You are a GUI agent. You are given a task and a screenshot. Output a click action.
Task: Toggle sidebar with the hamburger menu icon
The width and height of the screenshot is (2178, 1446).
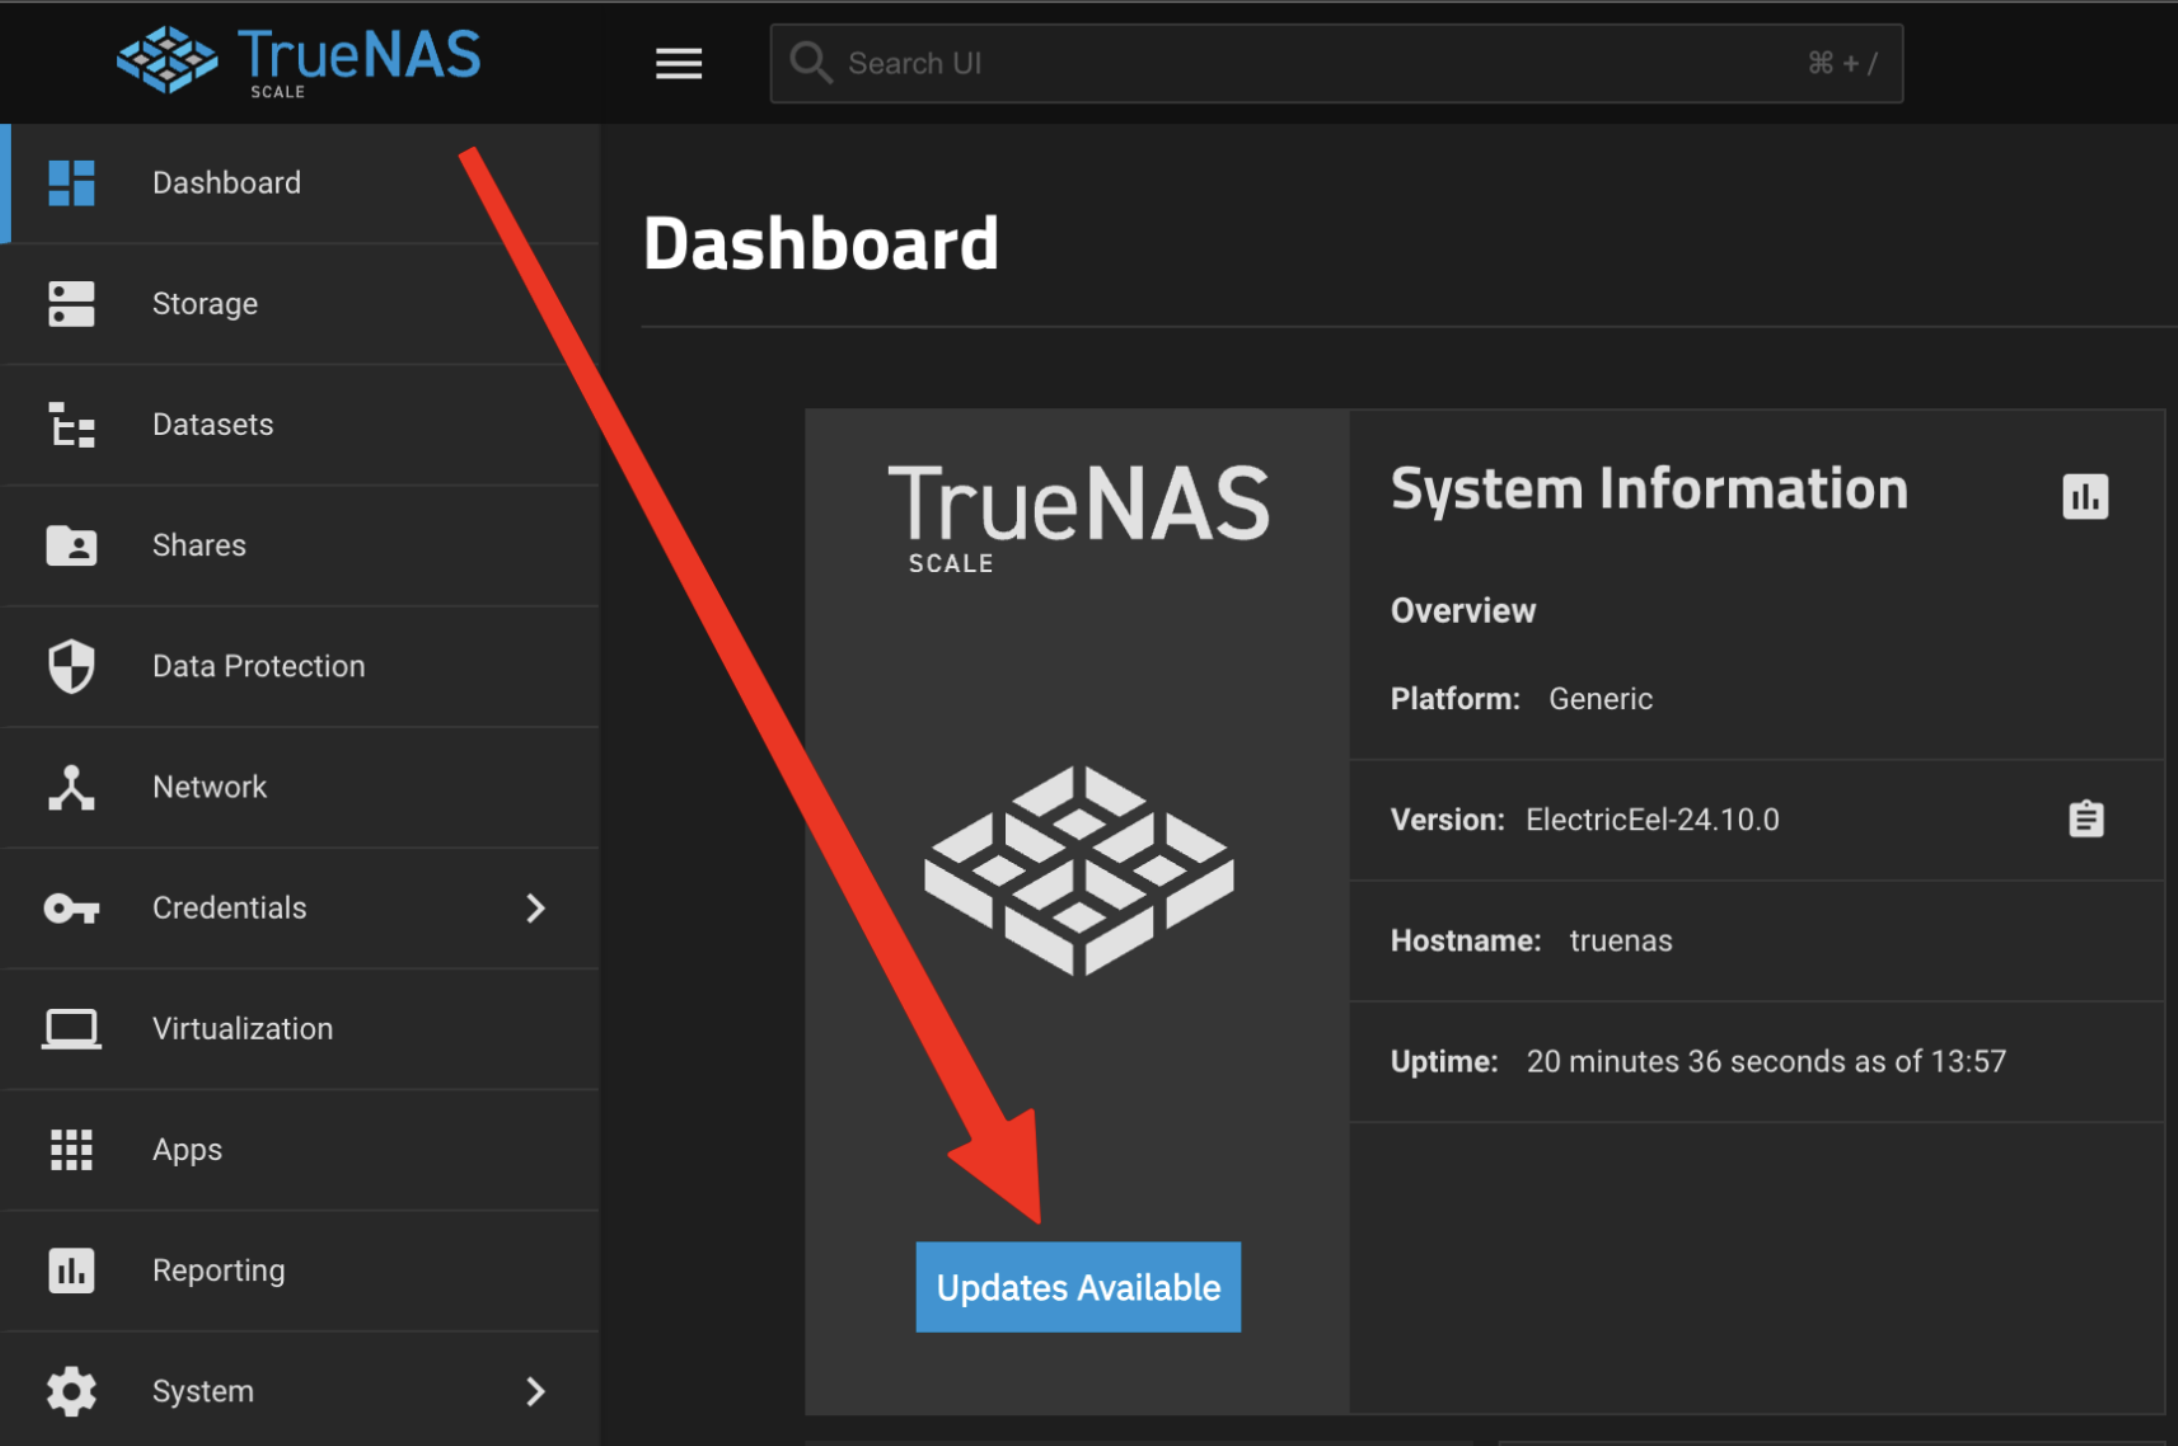(678, 64)
